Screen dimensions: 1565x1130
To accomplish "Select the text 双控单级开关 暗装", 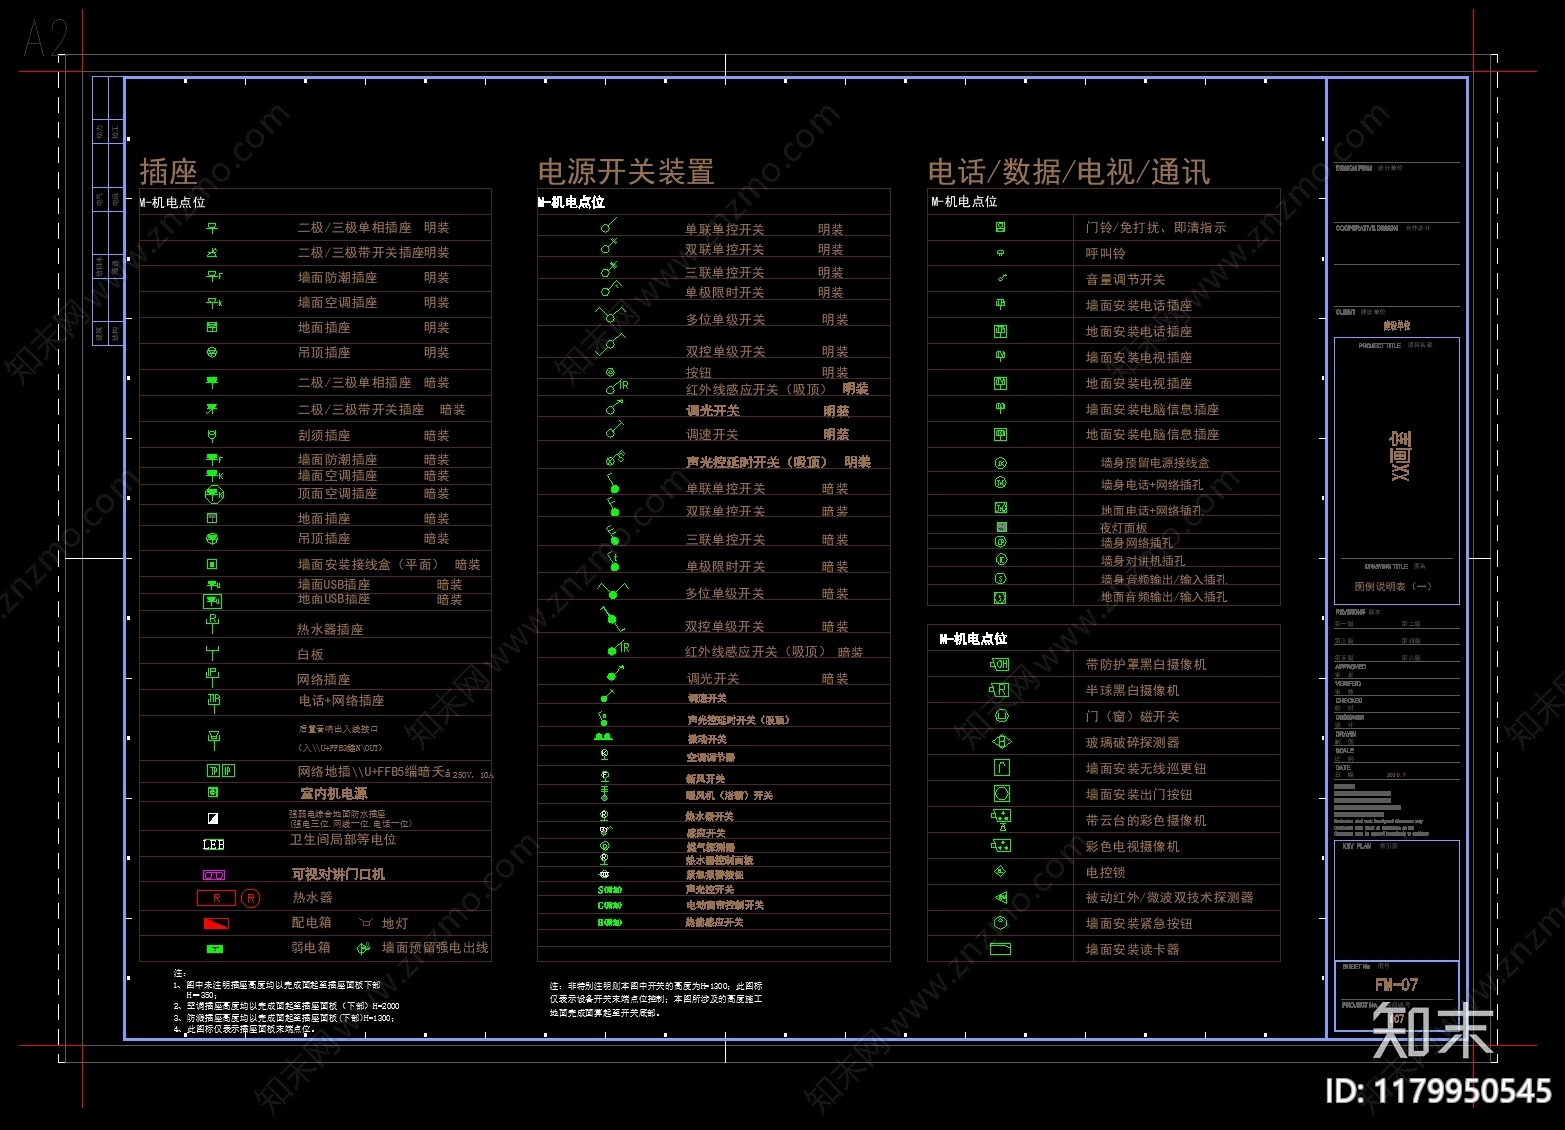I will (766, 627).
